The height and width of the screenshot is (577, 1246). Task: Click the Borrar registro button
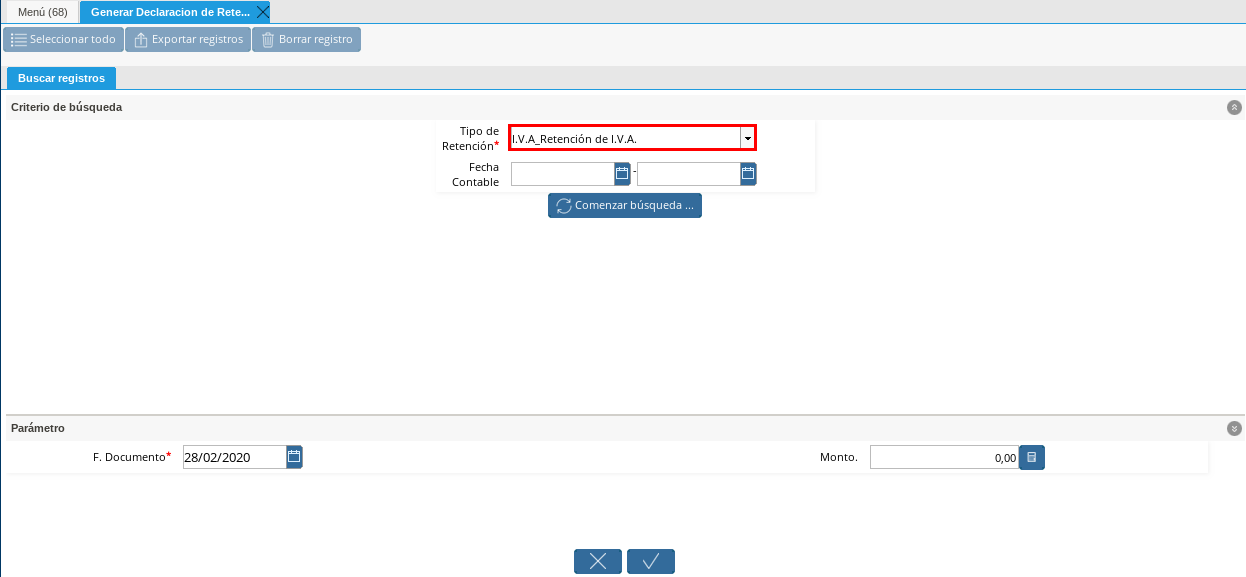tap(306, 40)
